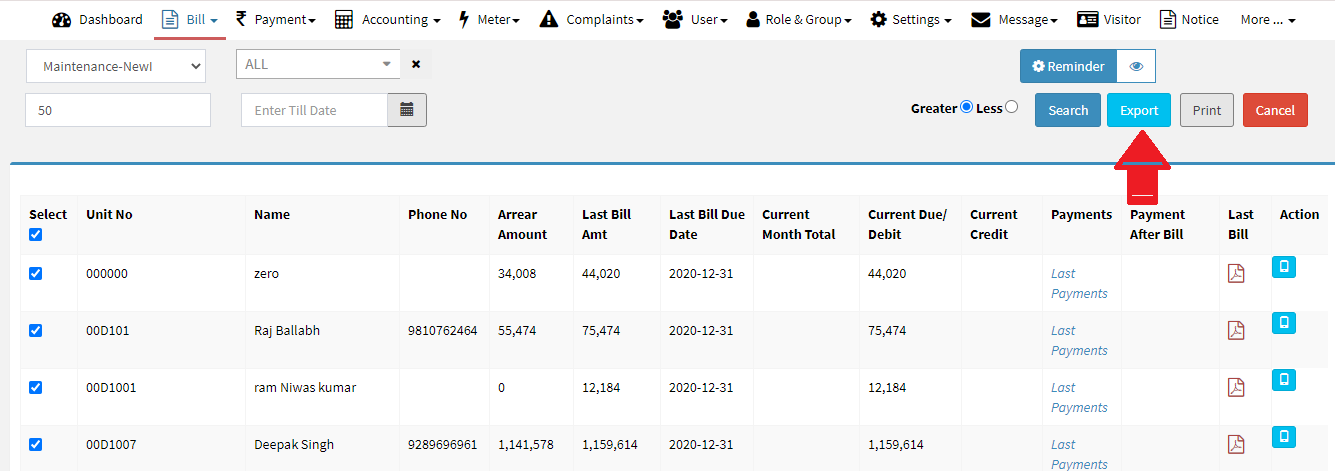Click mobile action icon for unit 000000
This screenshot has width=1335, height=471.
[x=1284, y=266]
